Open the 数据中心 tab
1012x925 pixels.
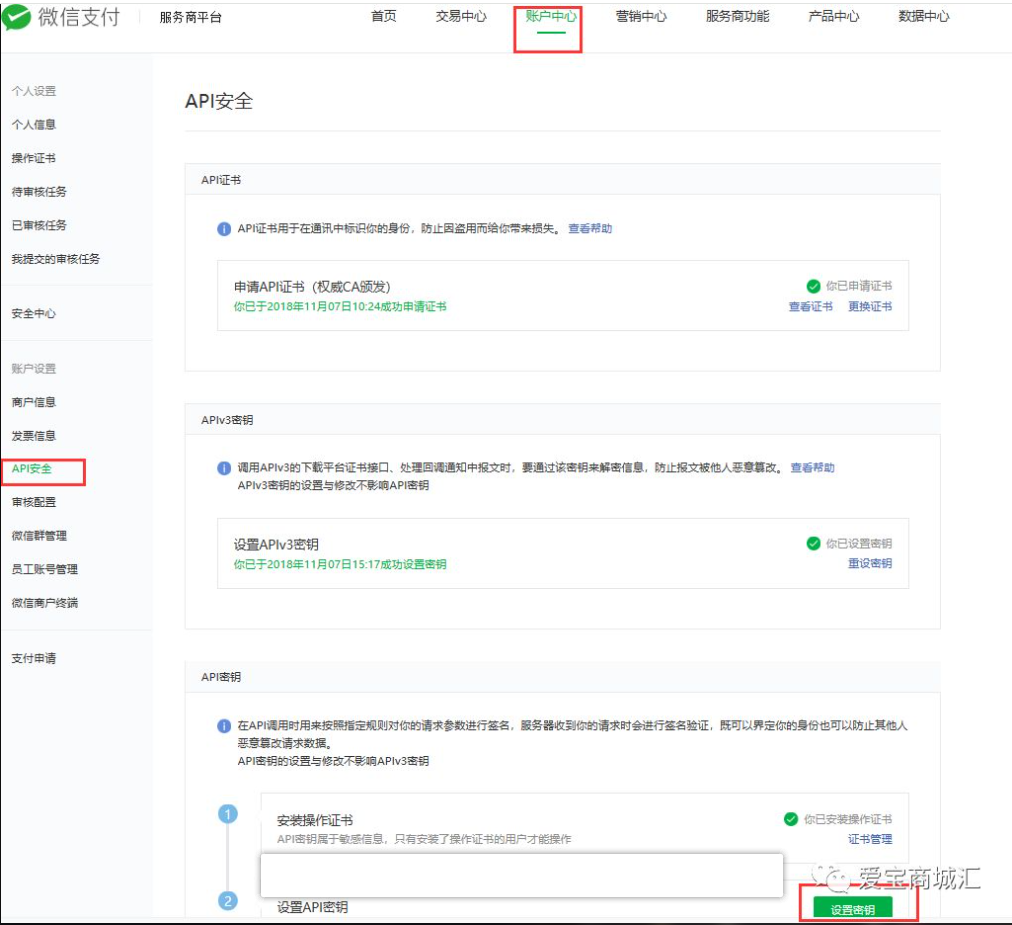(924, 16)
